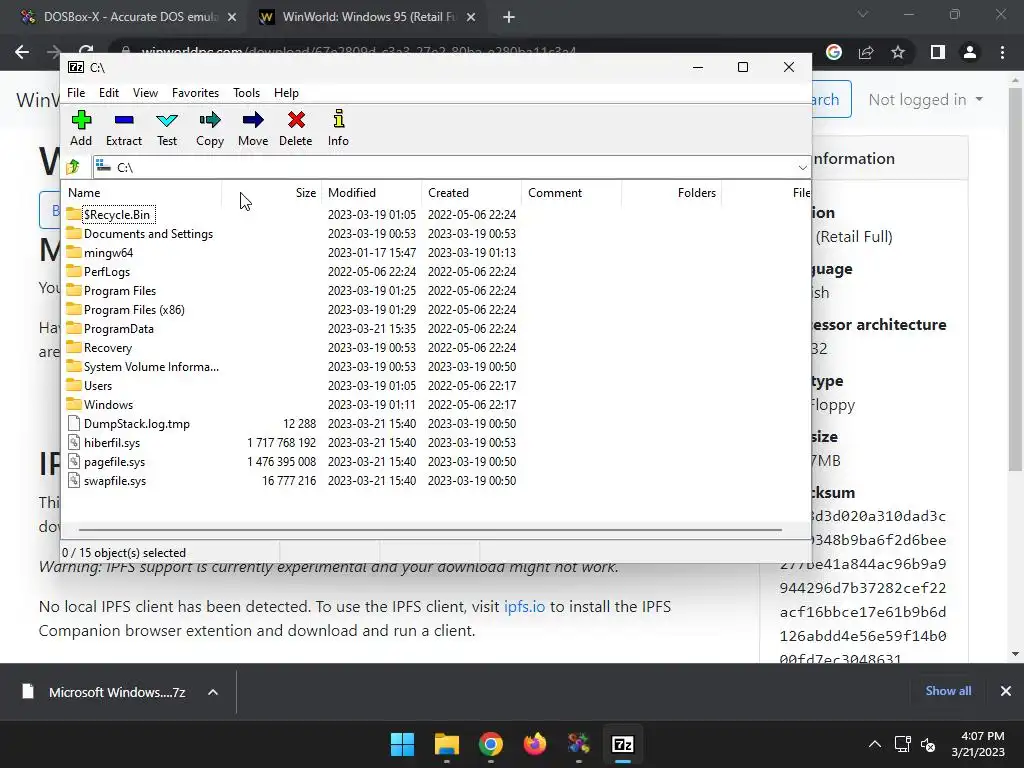
Task: Sort by the Modified column header
Action: [x=372, y=193]
